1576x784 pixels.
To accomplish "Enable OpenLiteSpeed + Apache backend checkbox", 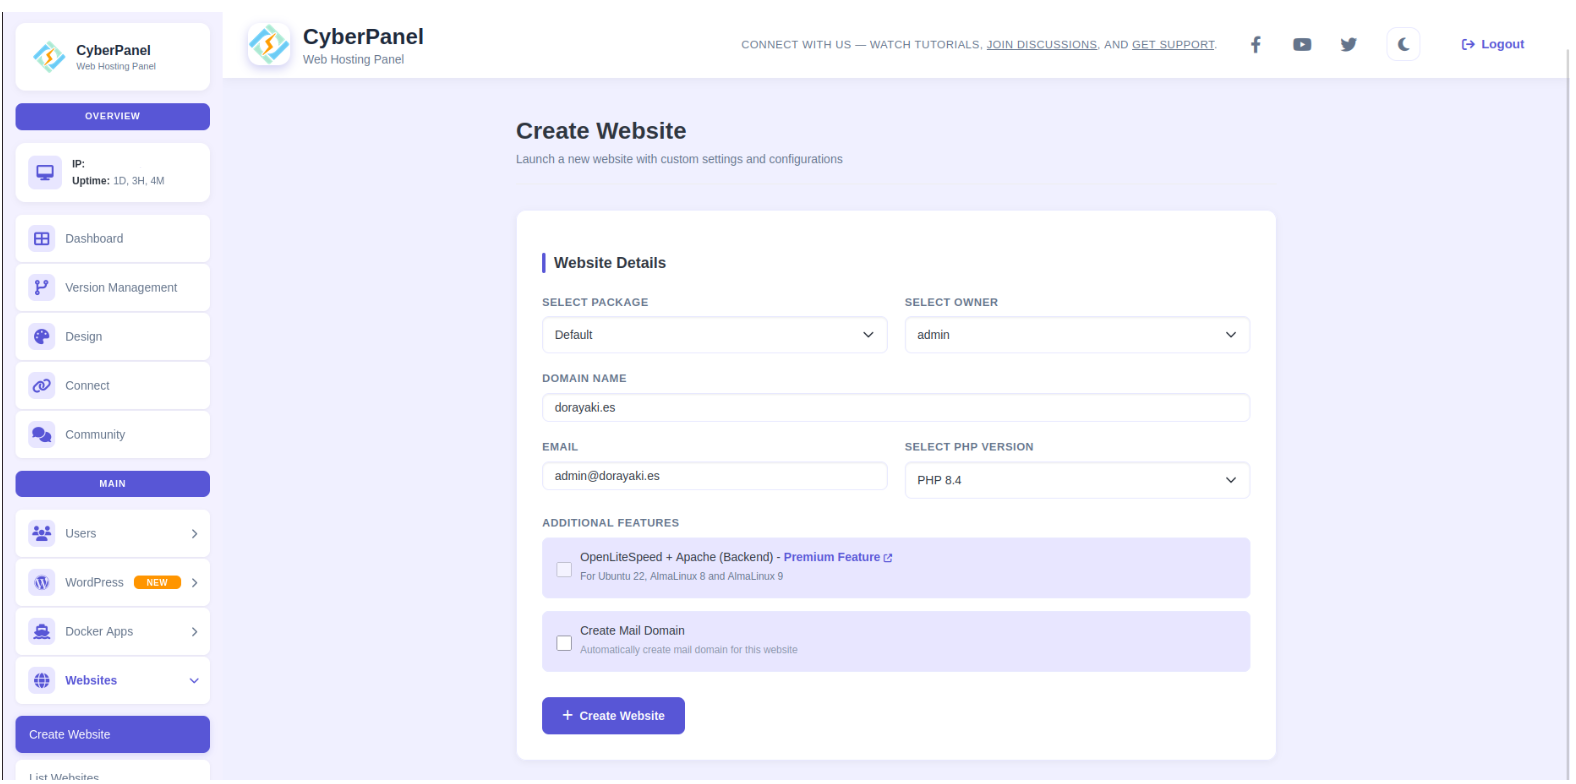I will [x=564, y=569].
